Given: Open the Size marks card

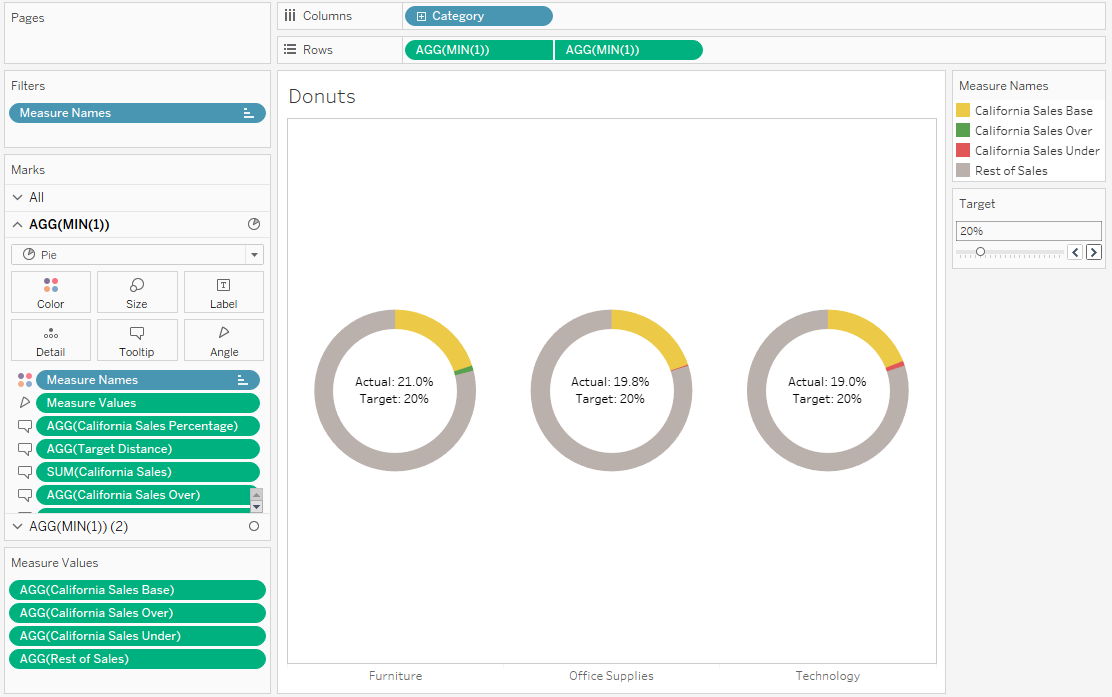Looking at the screenshot, I should [x=137, y=292].
